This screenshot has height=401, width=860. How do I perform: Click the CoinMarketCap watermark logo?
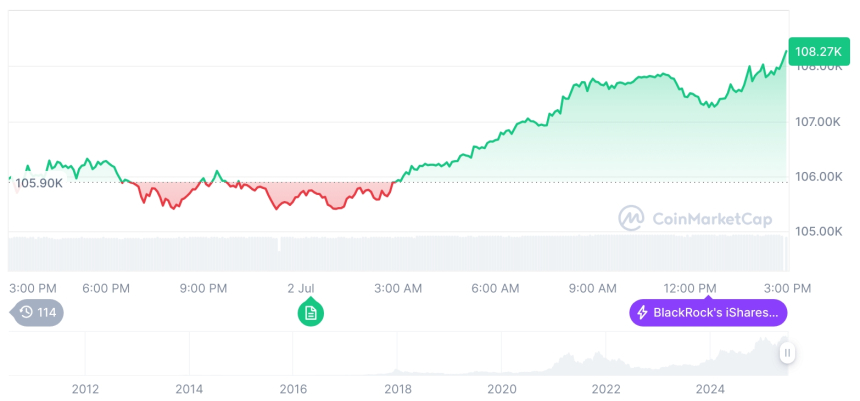click(x=696, y=218)
